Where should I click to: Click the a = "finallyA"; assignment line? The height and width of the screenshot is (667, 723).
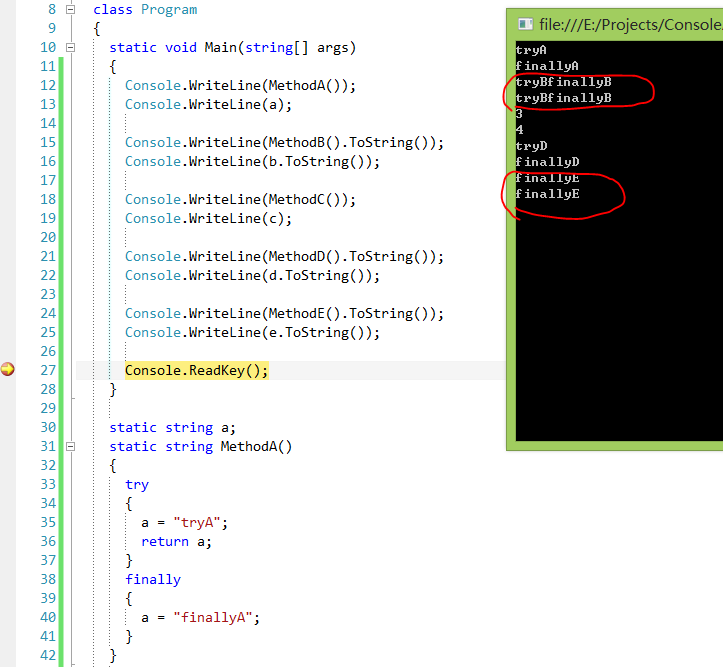click(201, 618)
